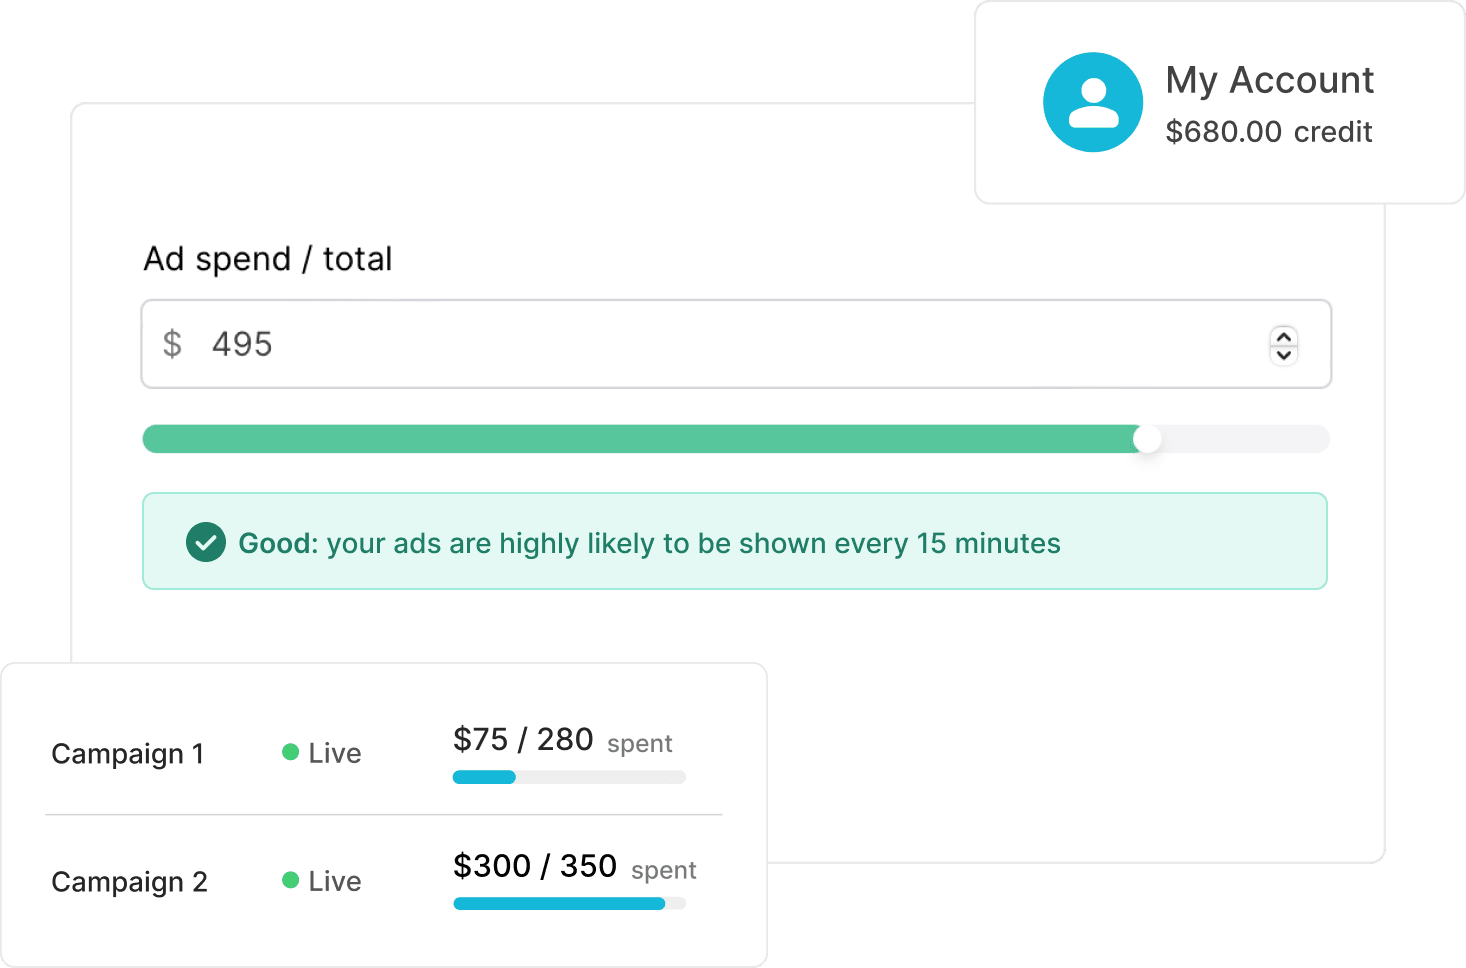Screen dimensions: 1466x968
Task: Click Campaign 1 green live status dot
Action: [291, 752]
